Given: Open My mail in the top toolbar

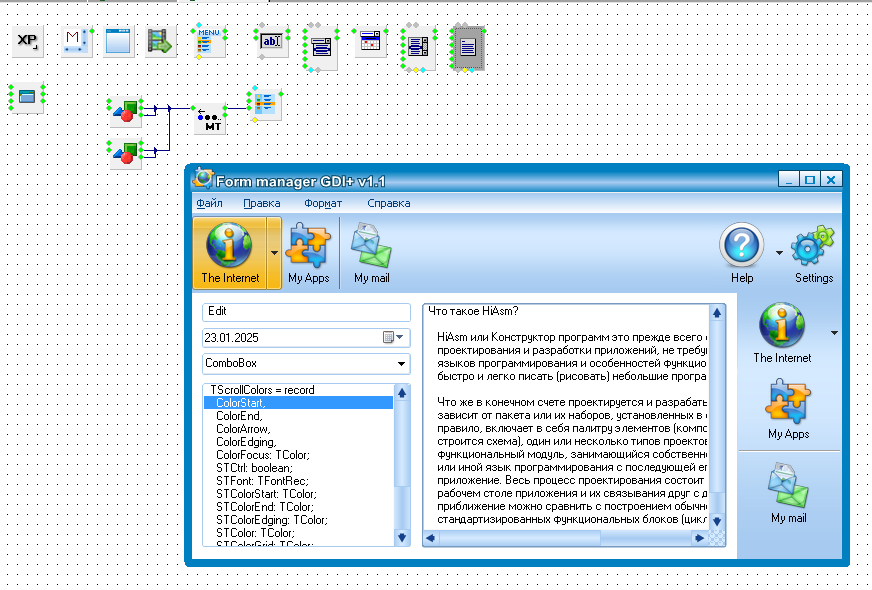Looking at the screenshot, I should click(x=371, y=253).
